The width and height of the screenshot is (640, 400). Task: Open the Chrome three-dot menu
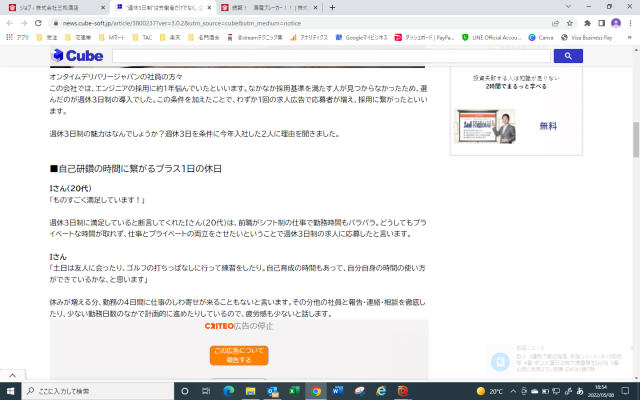tap(630, 23)
